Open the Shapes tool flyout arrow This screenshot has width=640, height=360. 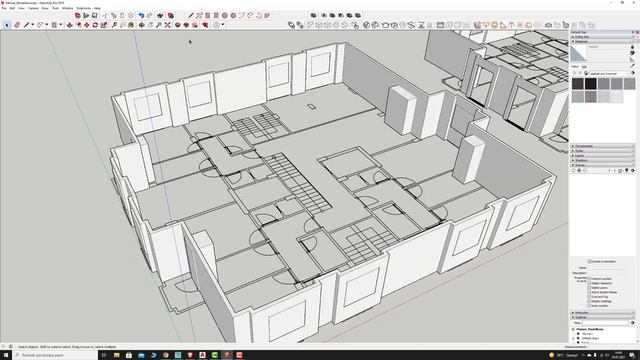(61, 25)
